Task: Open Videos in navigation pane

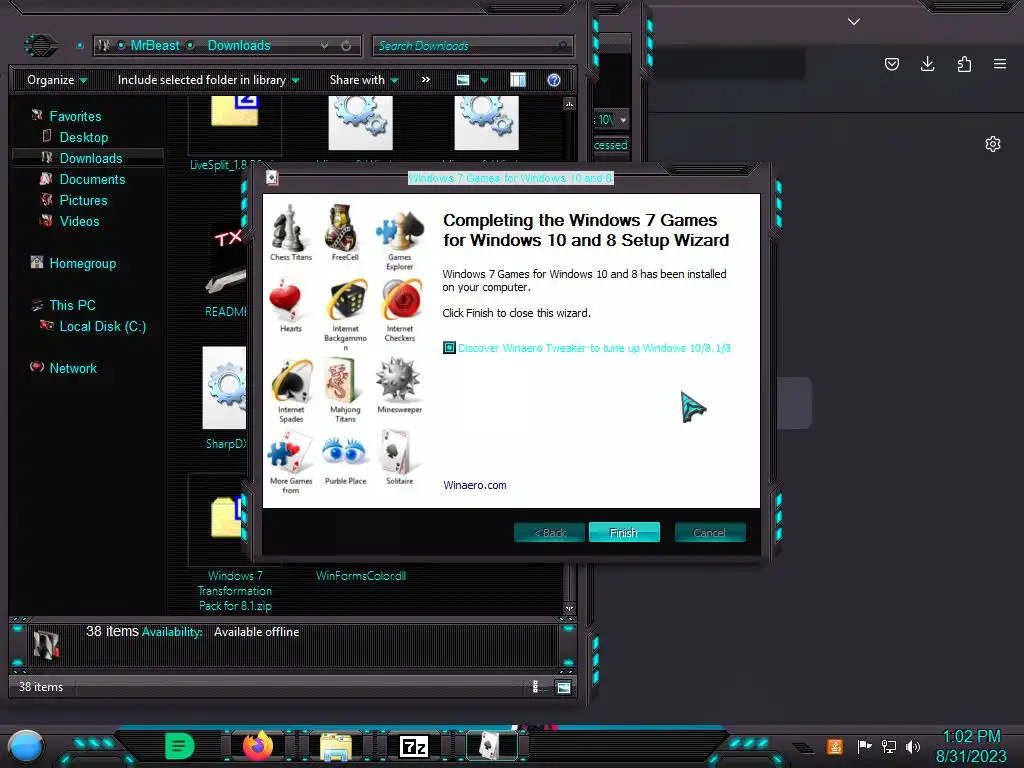Action: (79, 221)
